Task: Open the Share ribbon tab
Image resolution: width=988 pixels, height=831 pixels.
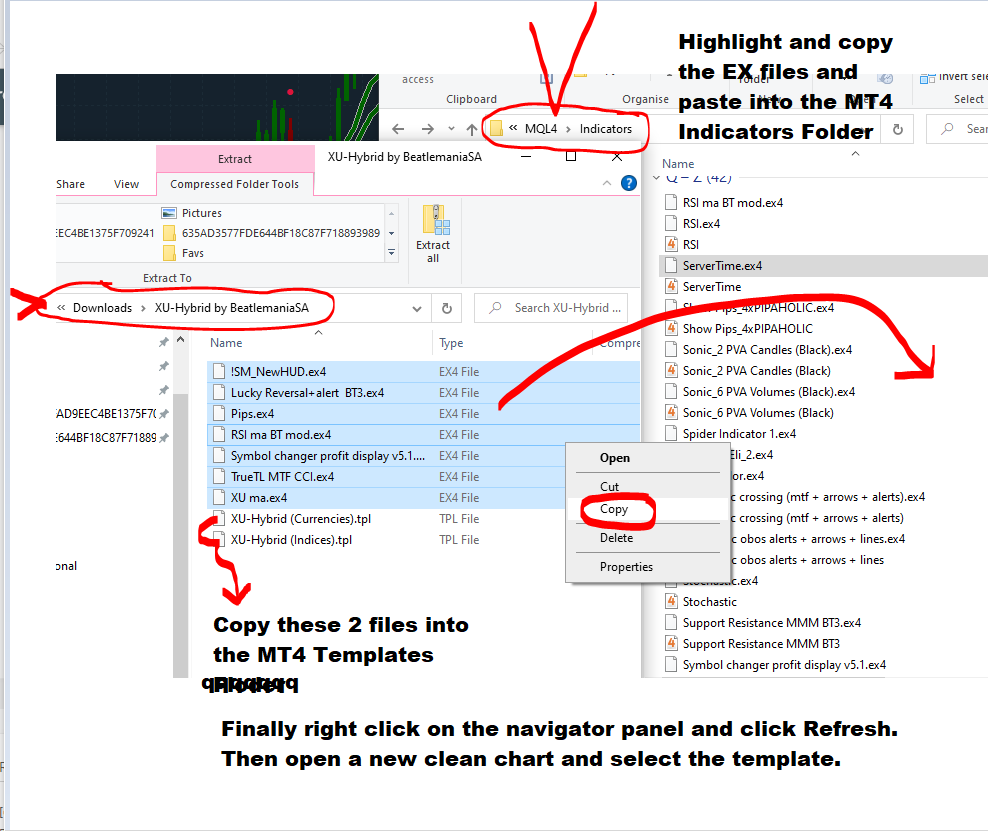Action: tap(71, 184)
